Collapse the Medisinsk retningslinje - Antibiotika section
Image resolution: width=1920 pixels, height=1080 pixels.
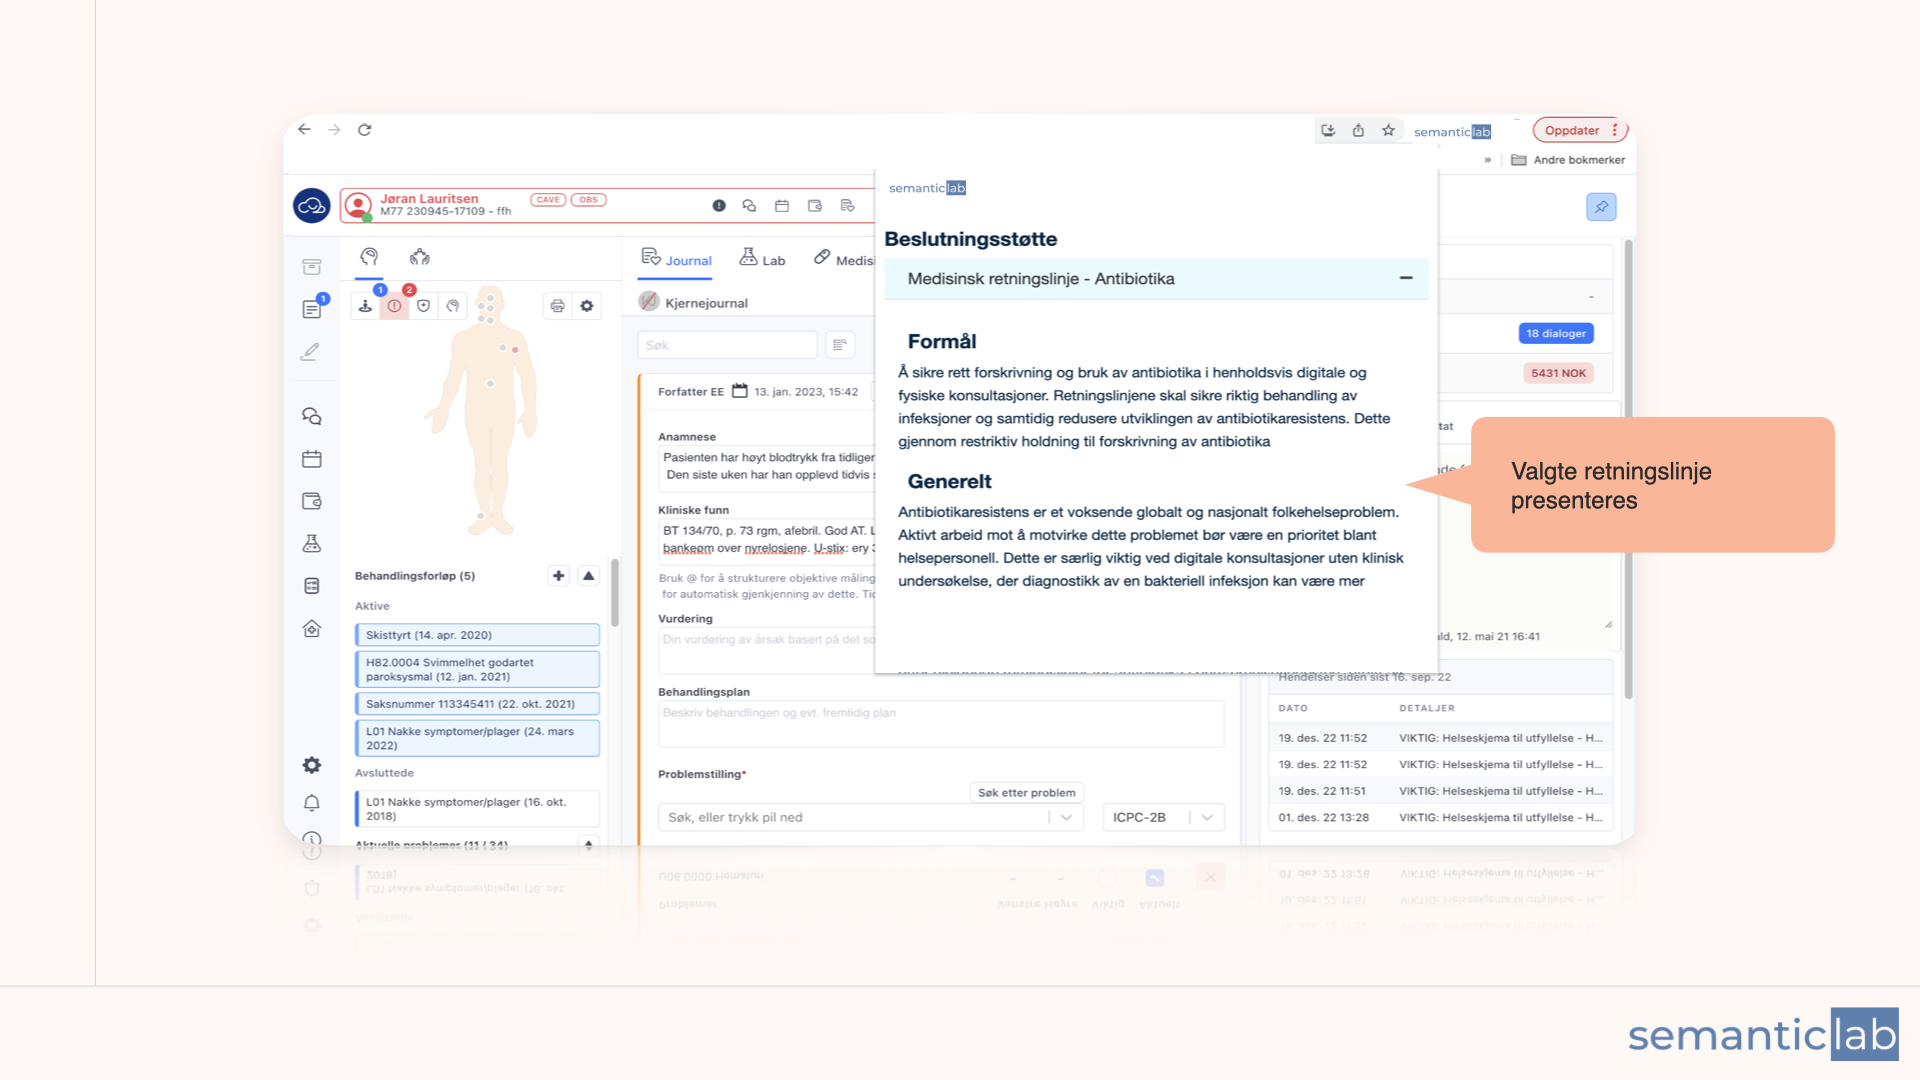1406,278
